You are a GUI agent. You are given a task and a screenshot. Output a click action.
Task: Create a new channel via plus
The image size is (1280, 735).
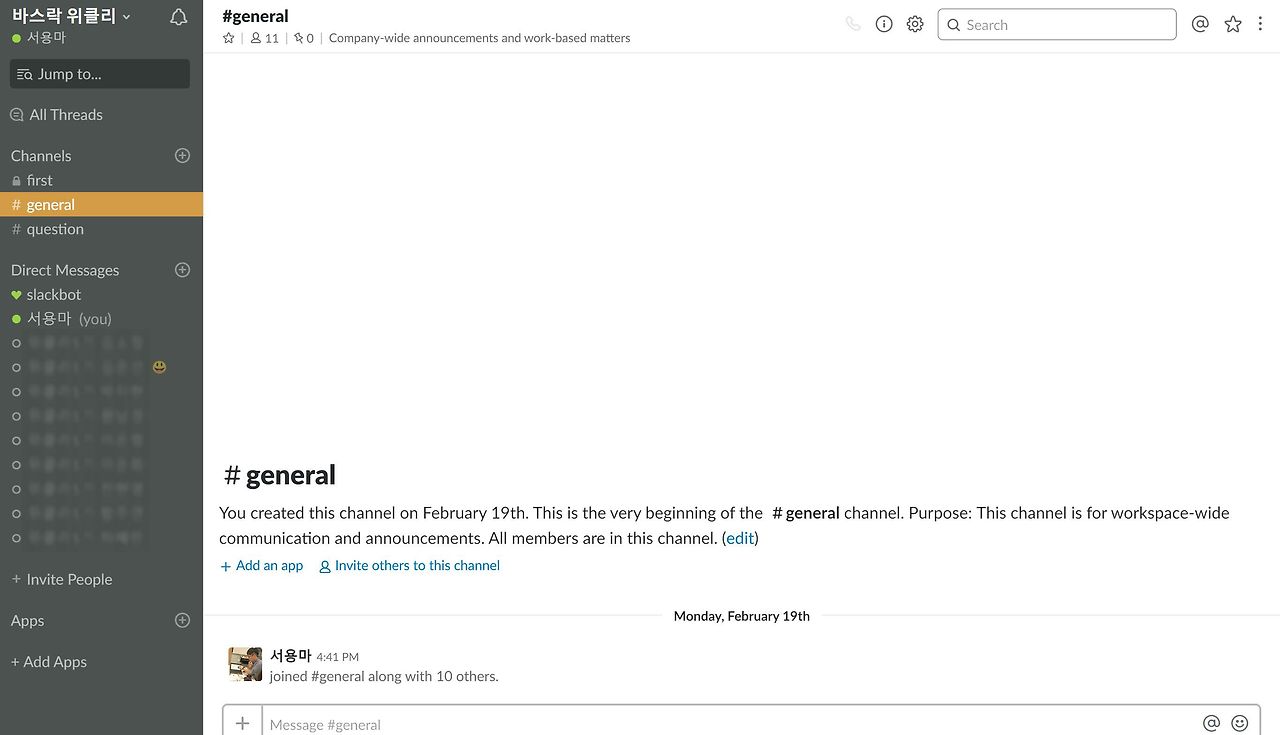tap(182, 155)
